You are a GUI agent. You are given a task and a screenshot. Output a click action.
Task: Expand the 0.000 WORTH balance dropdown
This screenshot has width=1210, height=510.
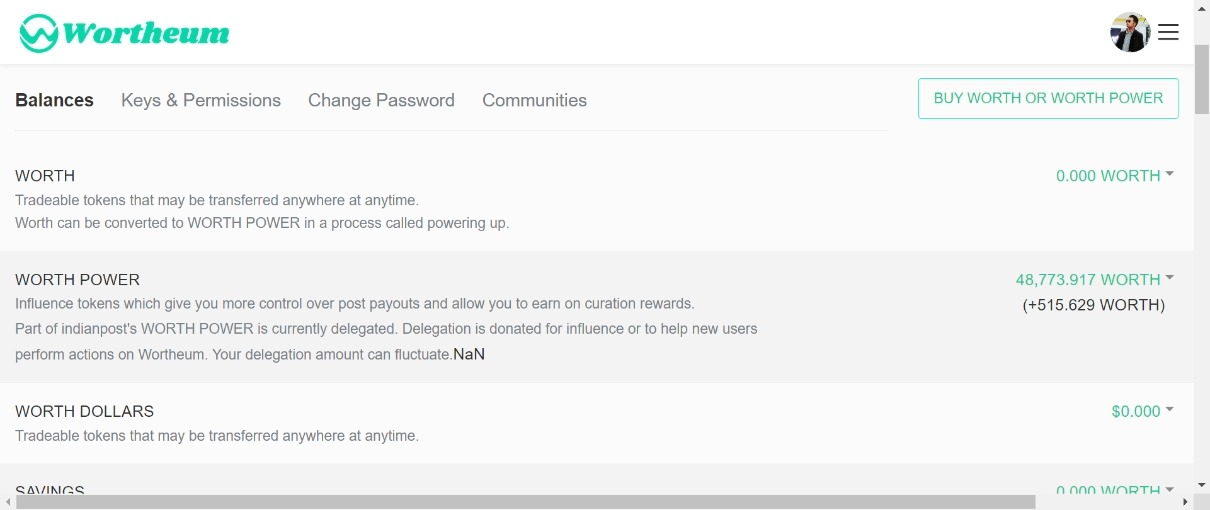[x=1114, y=176]
